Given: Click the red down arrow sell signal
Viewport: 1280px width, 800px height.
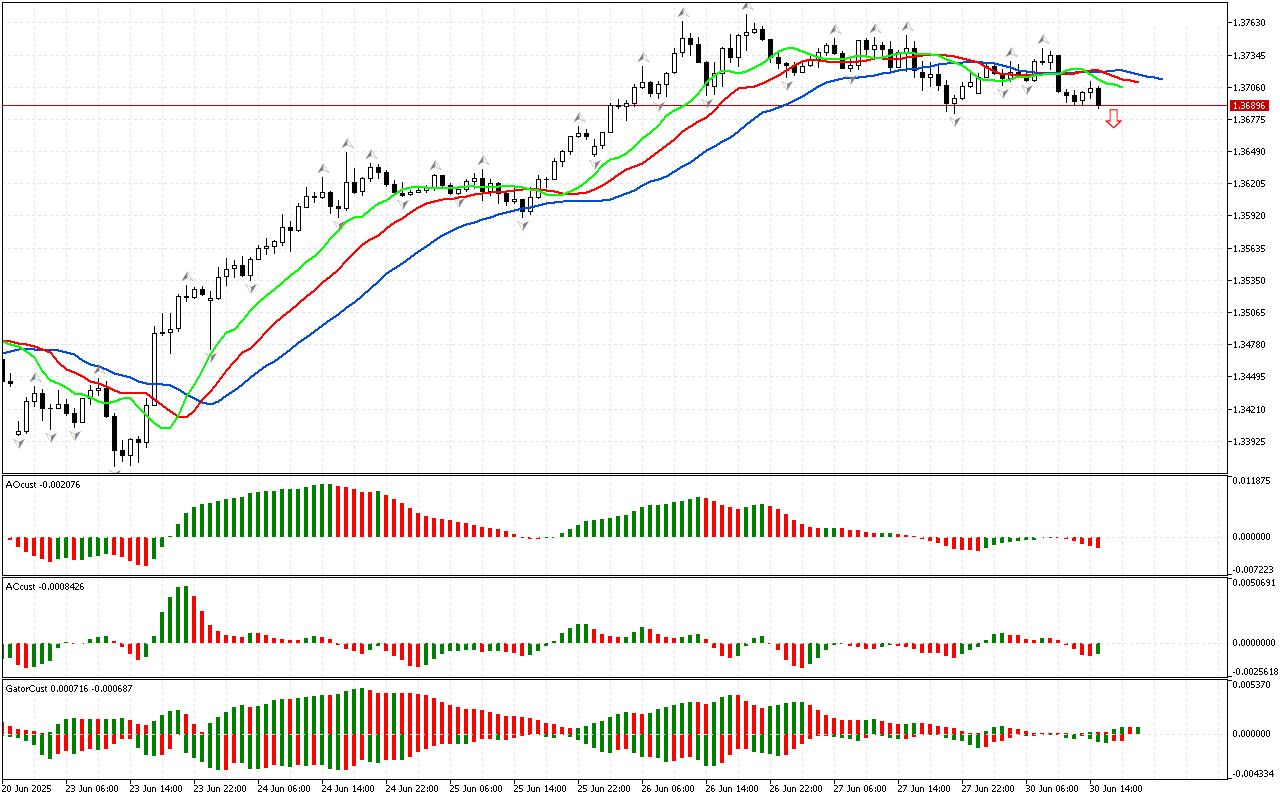Looking at the screenshot, I should (x=1113, y=119).
